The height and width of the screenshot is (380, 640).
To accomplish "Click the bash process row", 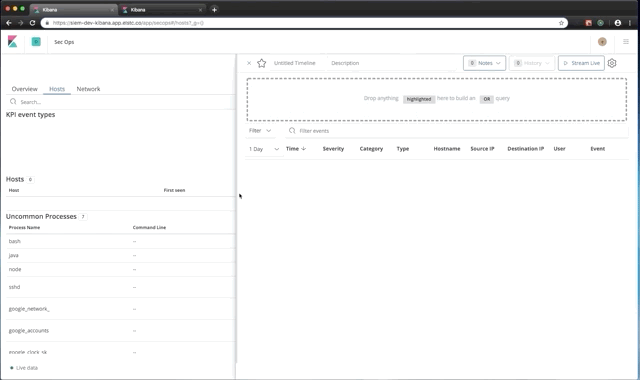I will pyautogui.click(x=121, y=241).
